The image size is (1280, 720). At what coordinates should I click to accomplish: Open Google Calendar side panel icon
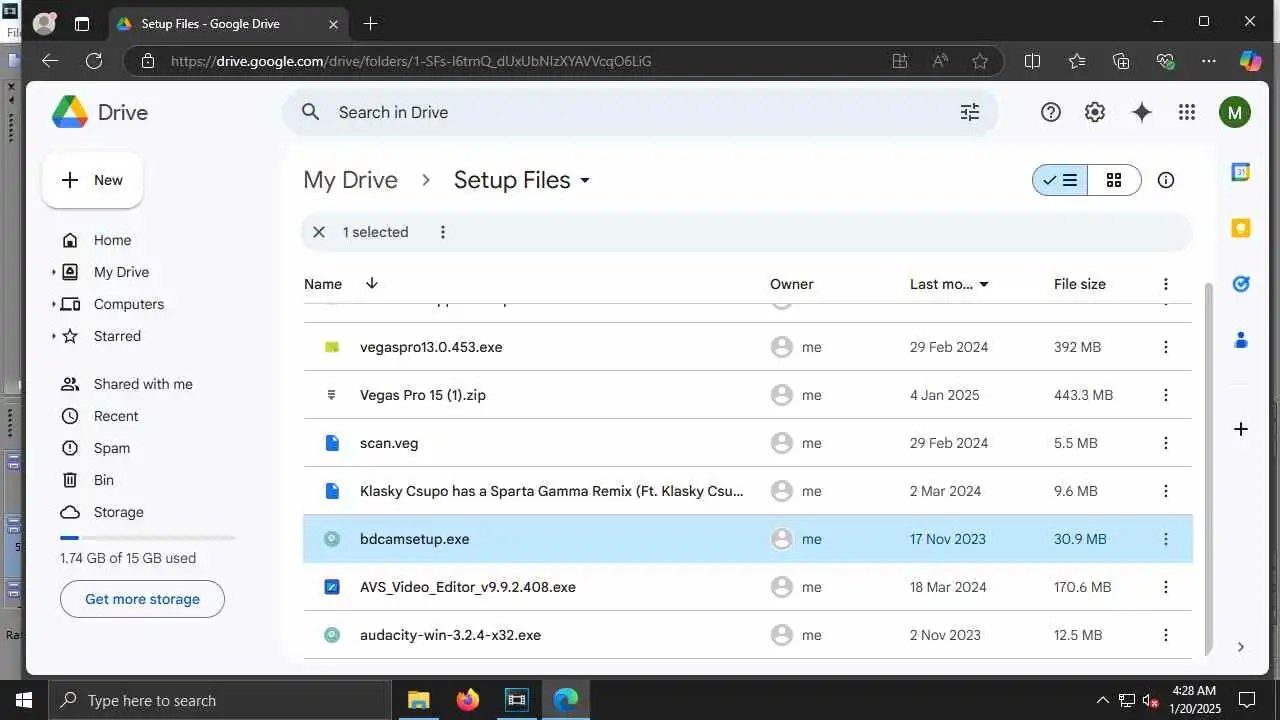(1241, 172)
